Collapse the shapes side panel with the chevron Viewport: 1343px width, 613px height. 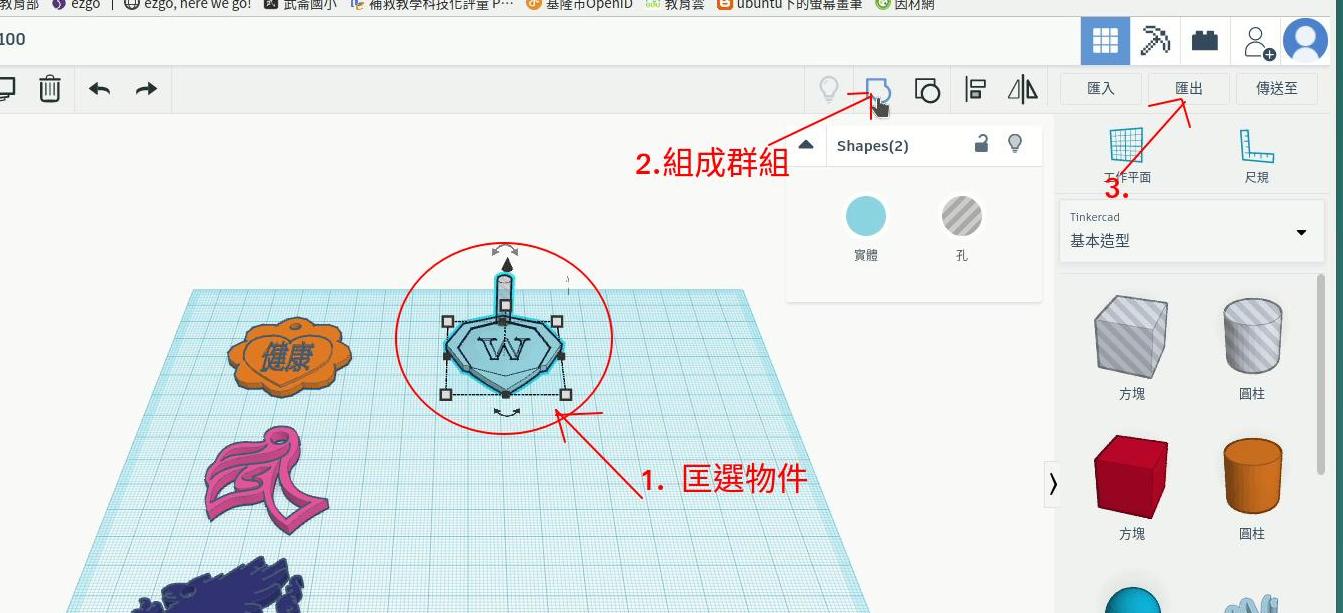[x=1053, y=484]
